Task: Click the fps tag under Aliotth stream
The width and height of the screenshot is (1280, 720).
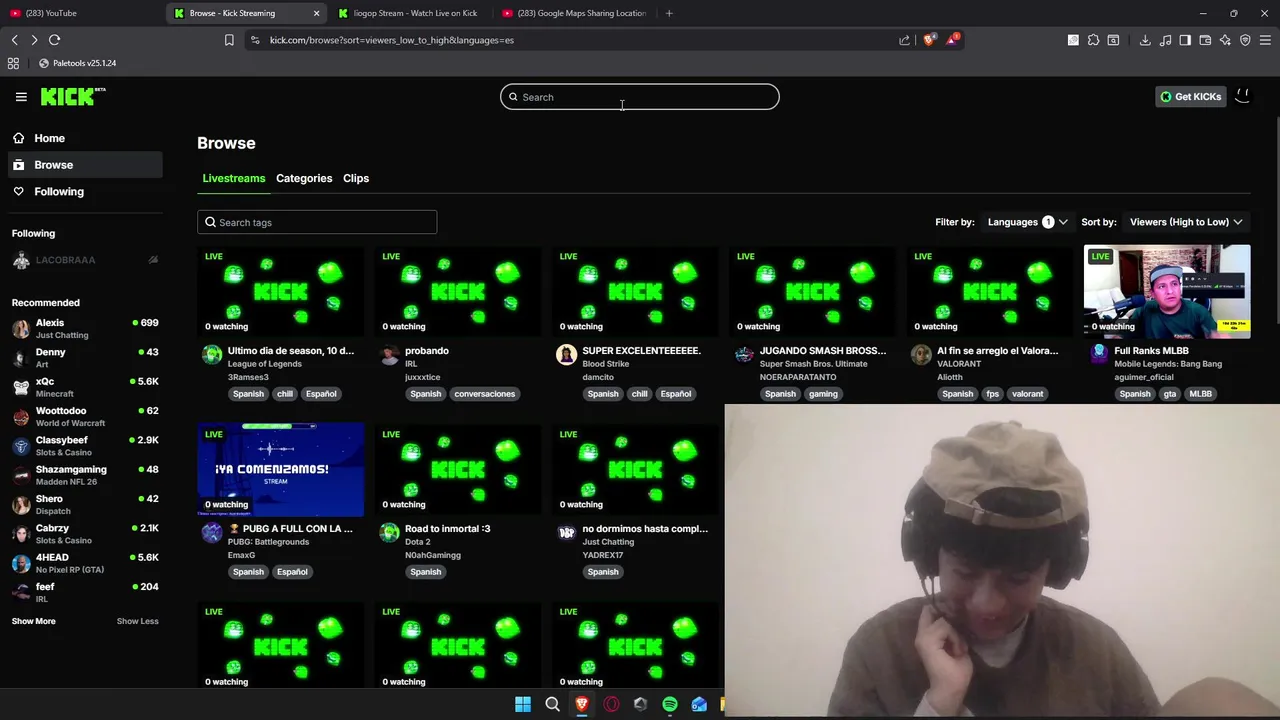Action: click(x=993, y=394)
